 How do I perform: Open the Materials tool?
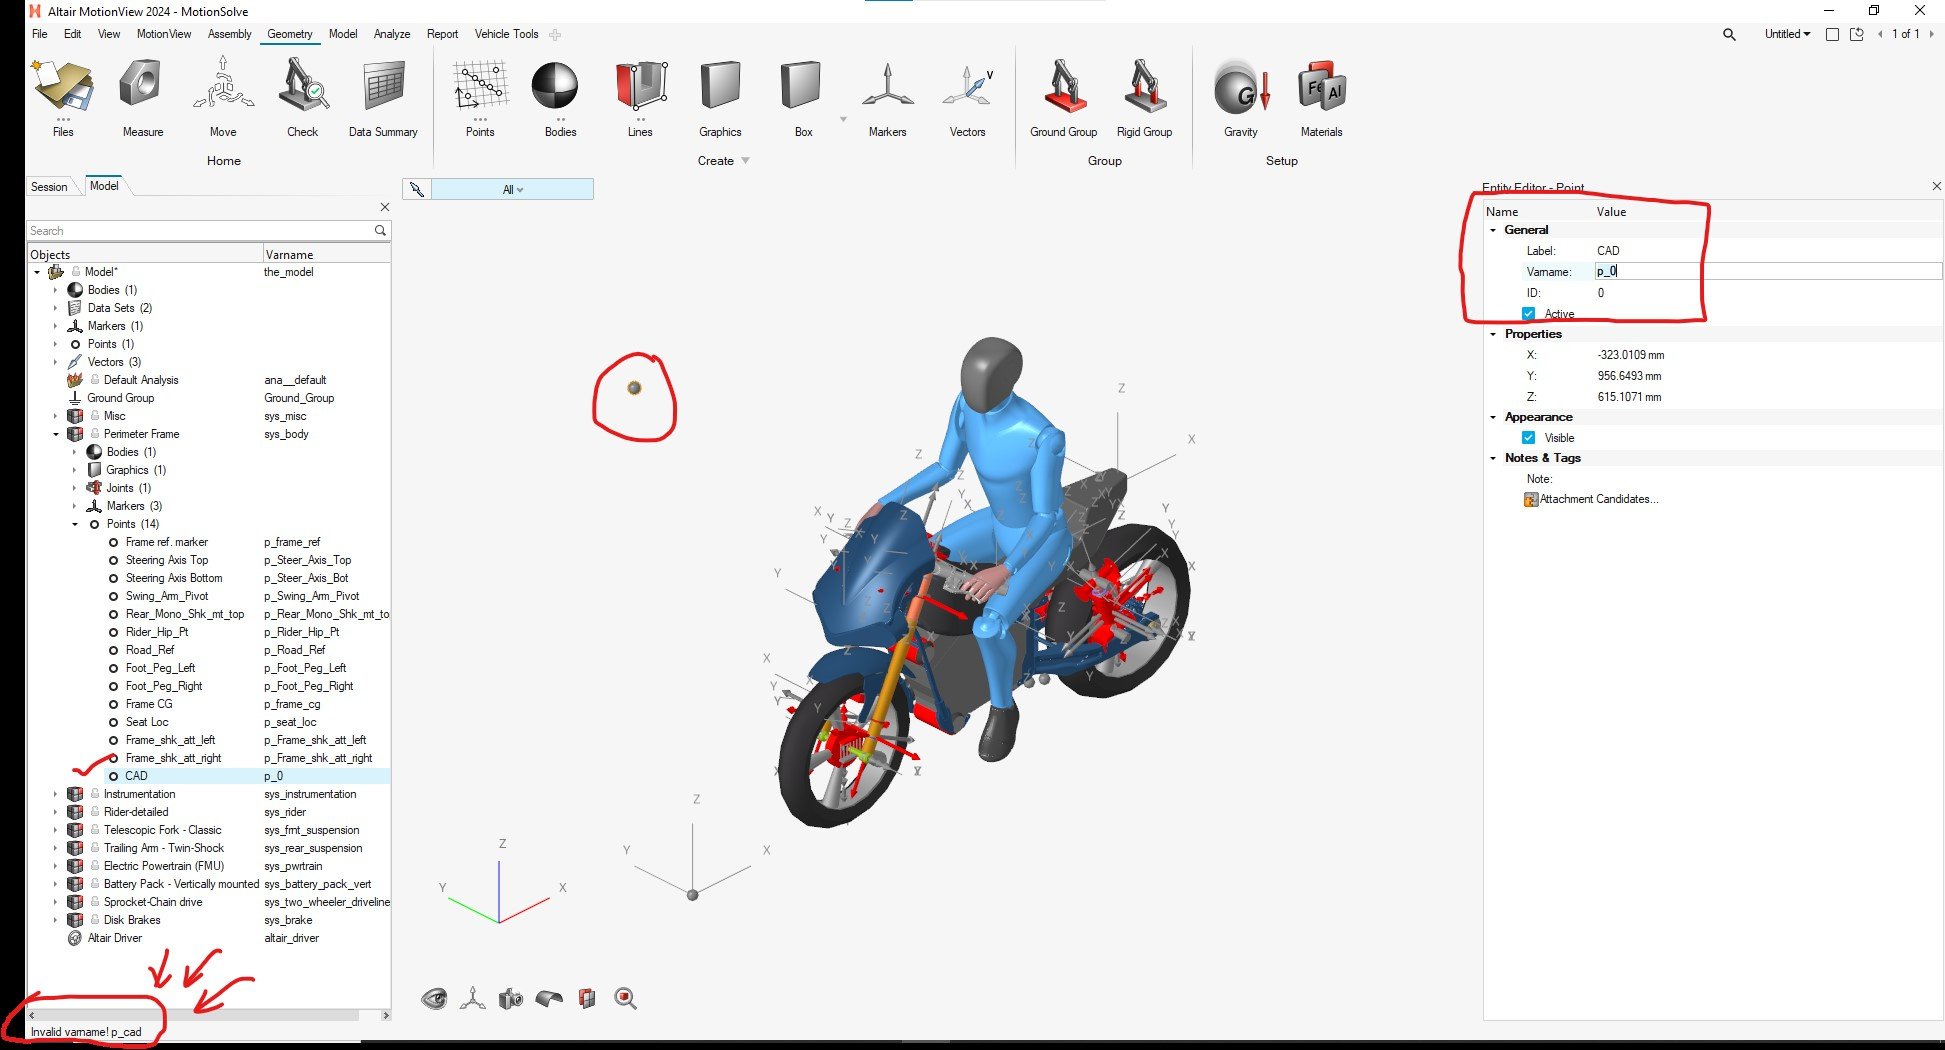pos(1321,97)
